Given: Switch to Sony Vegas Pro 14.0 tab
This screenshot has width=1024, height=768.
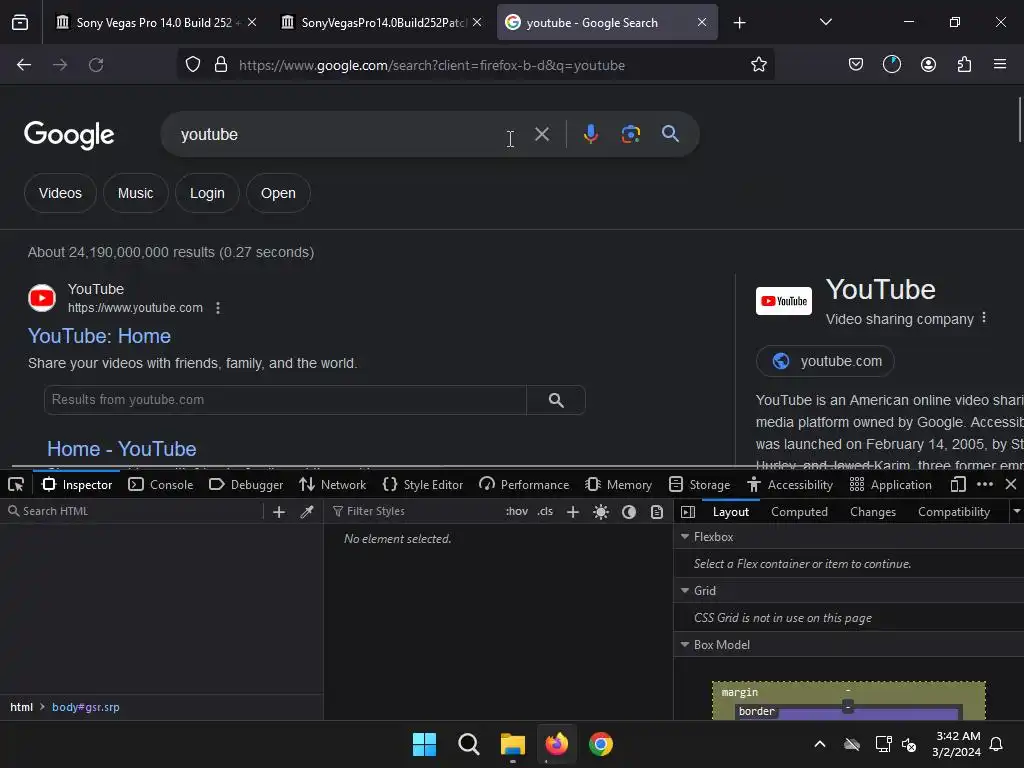Looking at the screenshot, I should click(155, 23).
